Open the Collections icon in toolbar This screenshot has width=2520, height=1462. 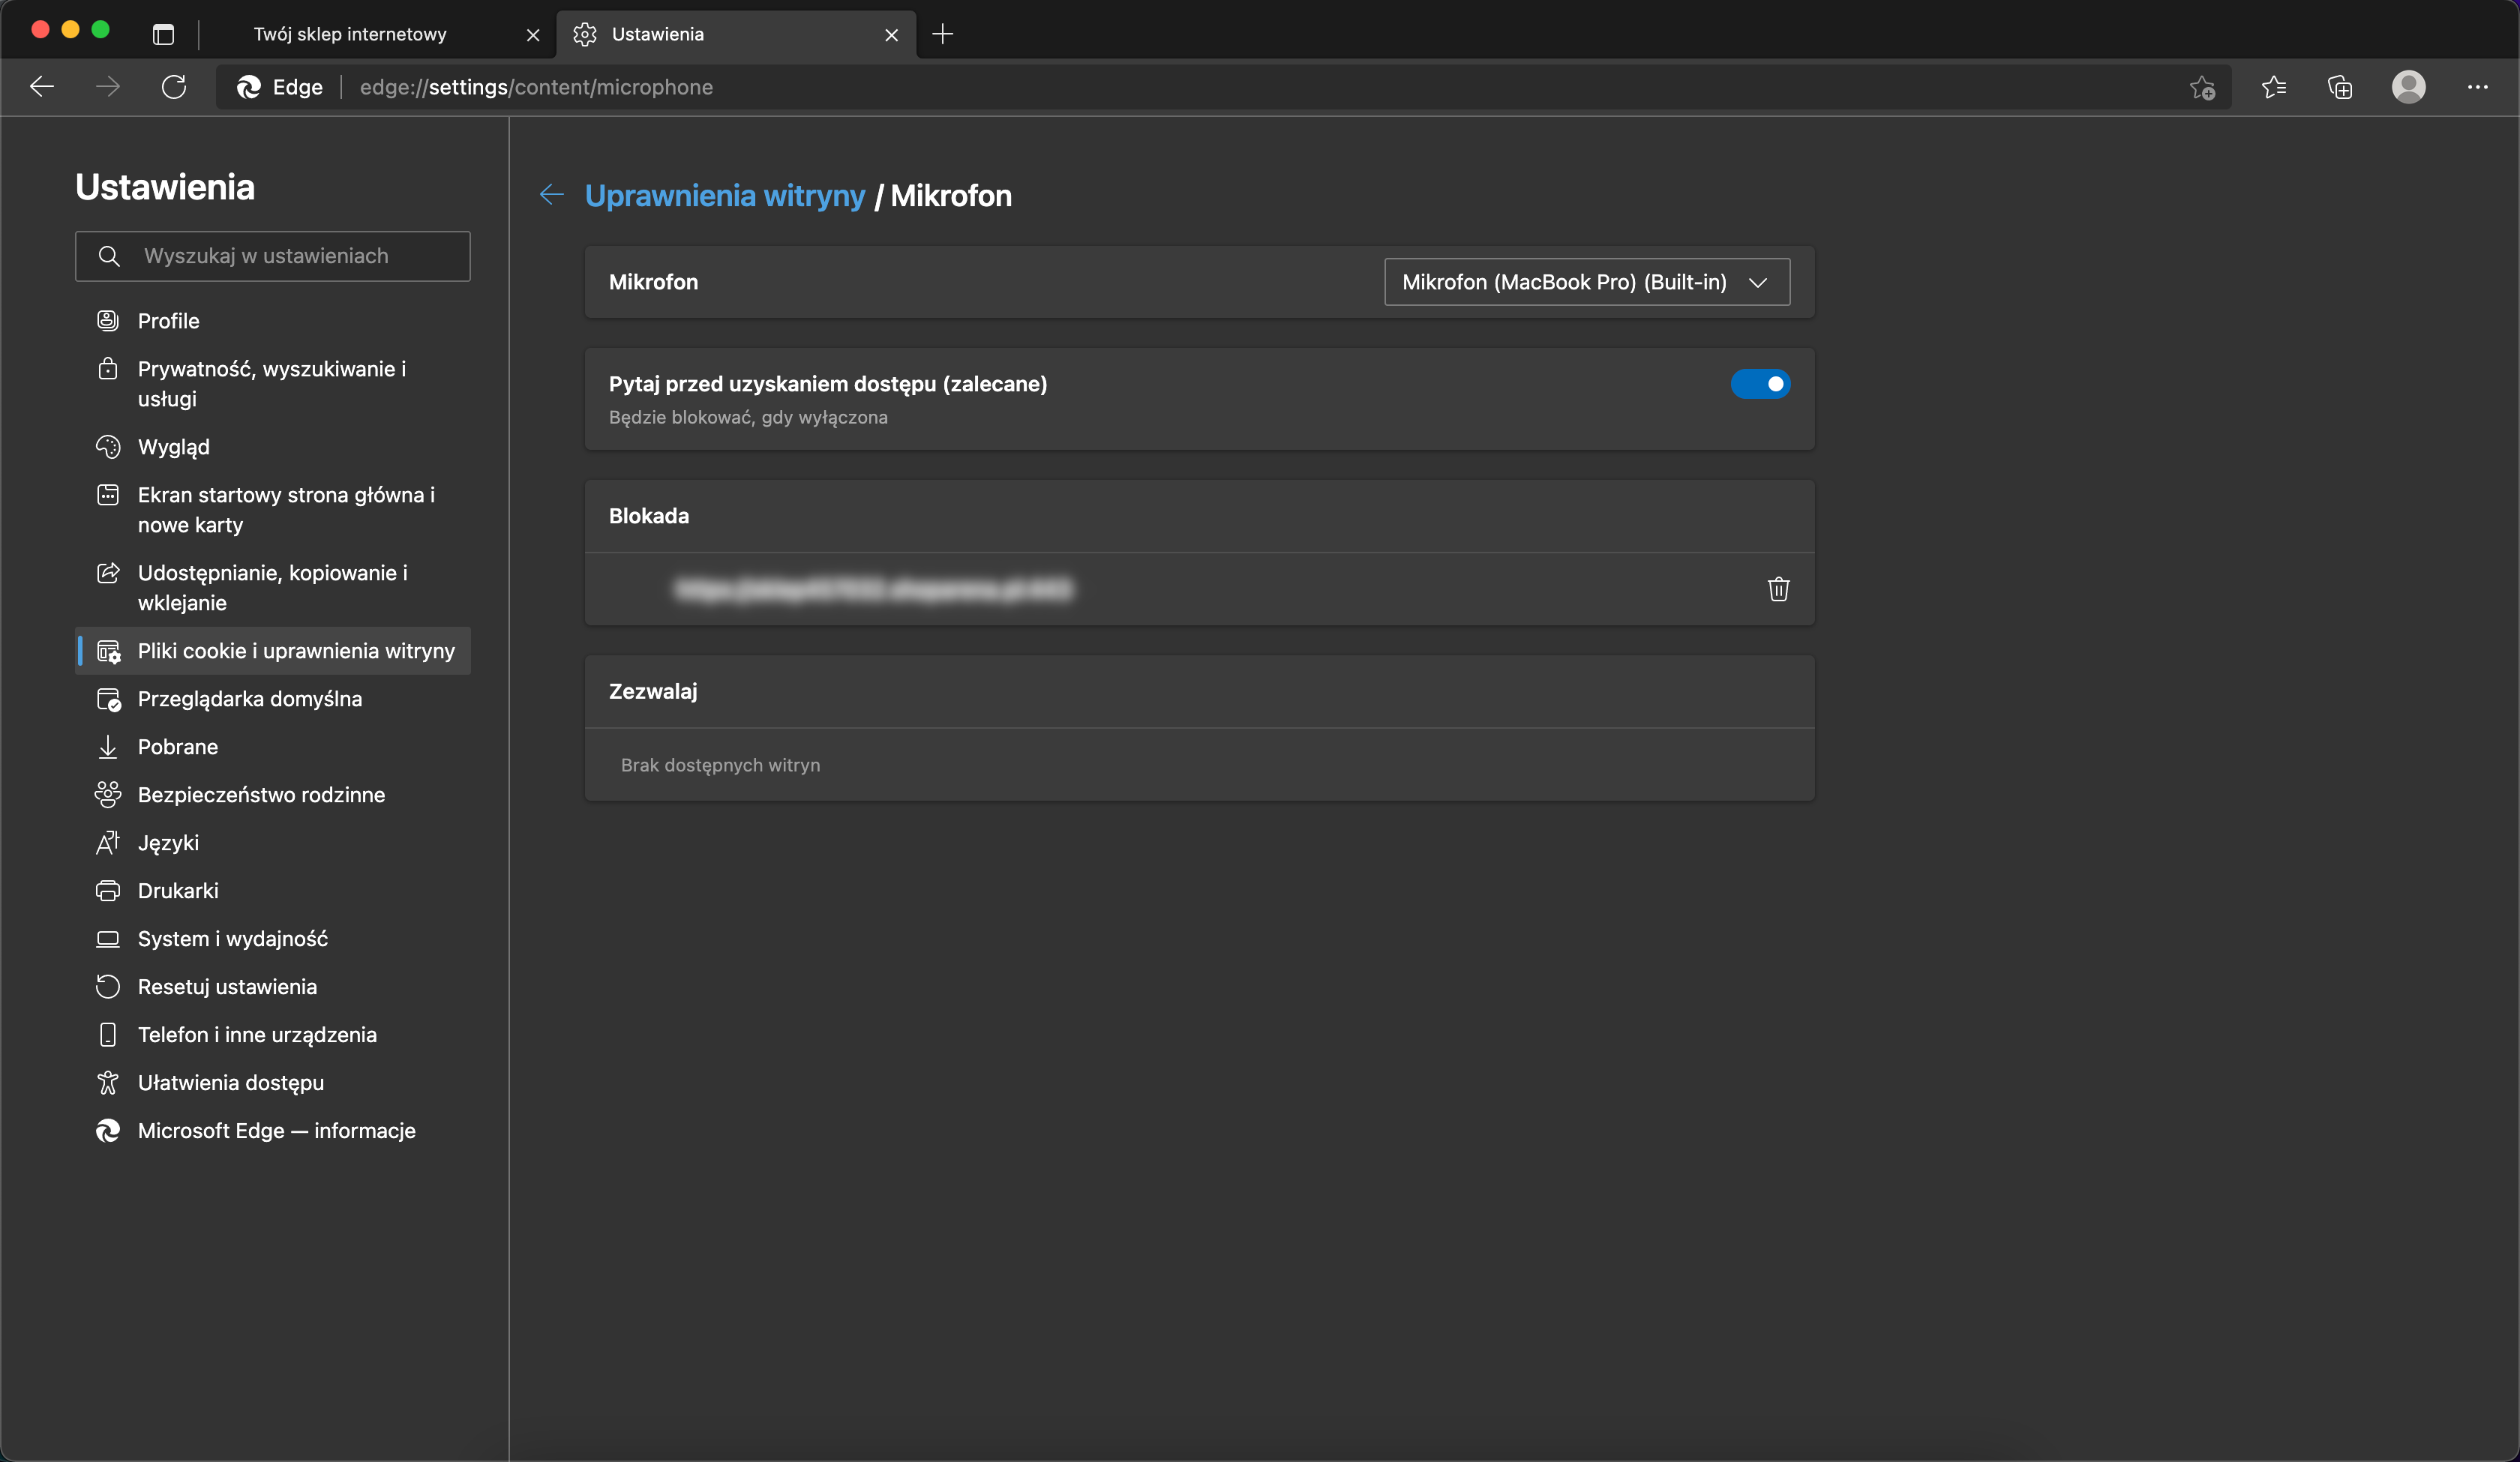pos(2339,88)
